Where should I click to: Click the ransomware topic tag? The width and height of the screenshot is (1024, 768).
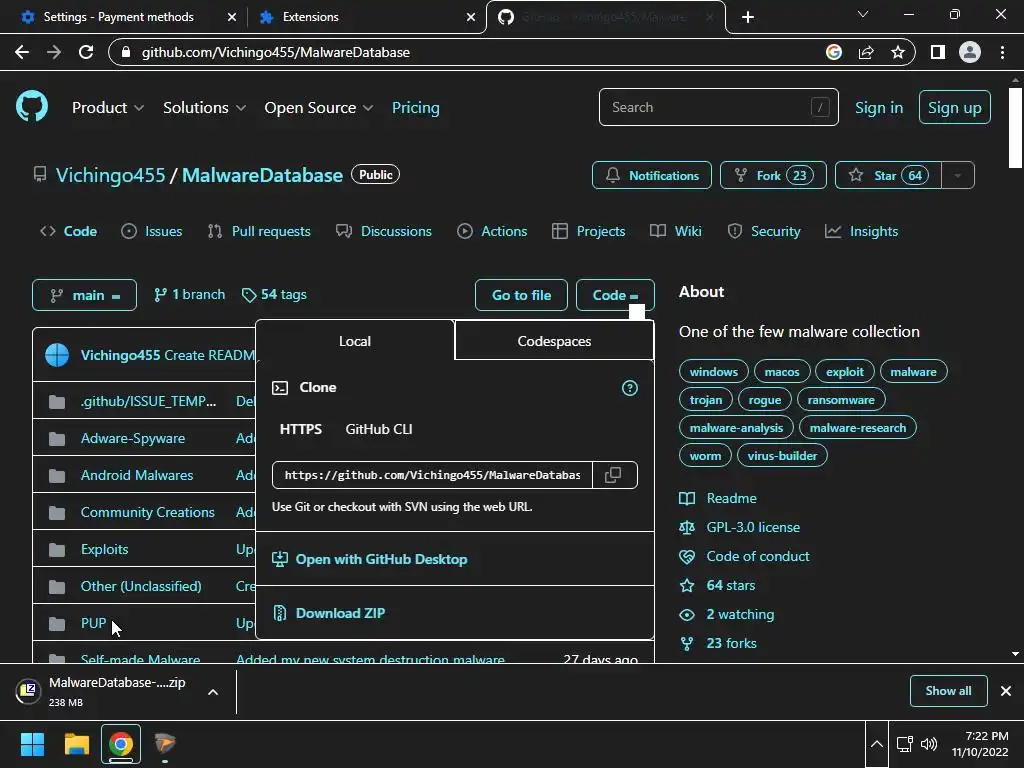[841, 400]
